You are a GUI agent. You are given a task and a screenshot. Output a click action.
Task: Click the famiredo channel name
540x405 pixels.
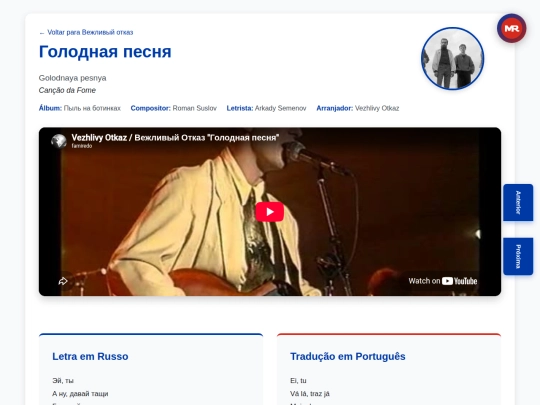click(x=82, y=146)
